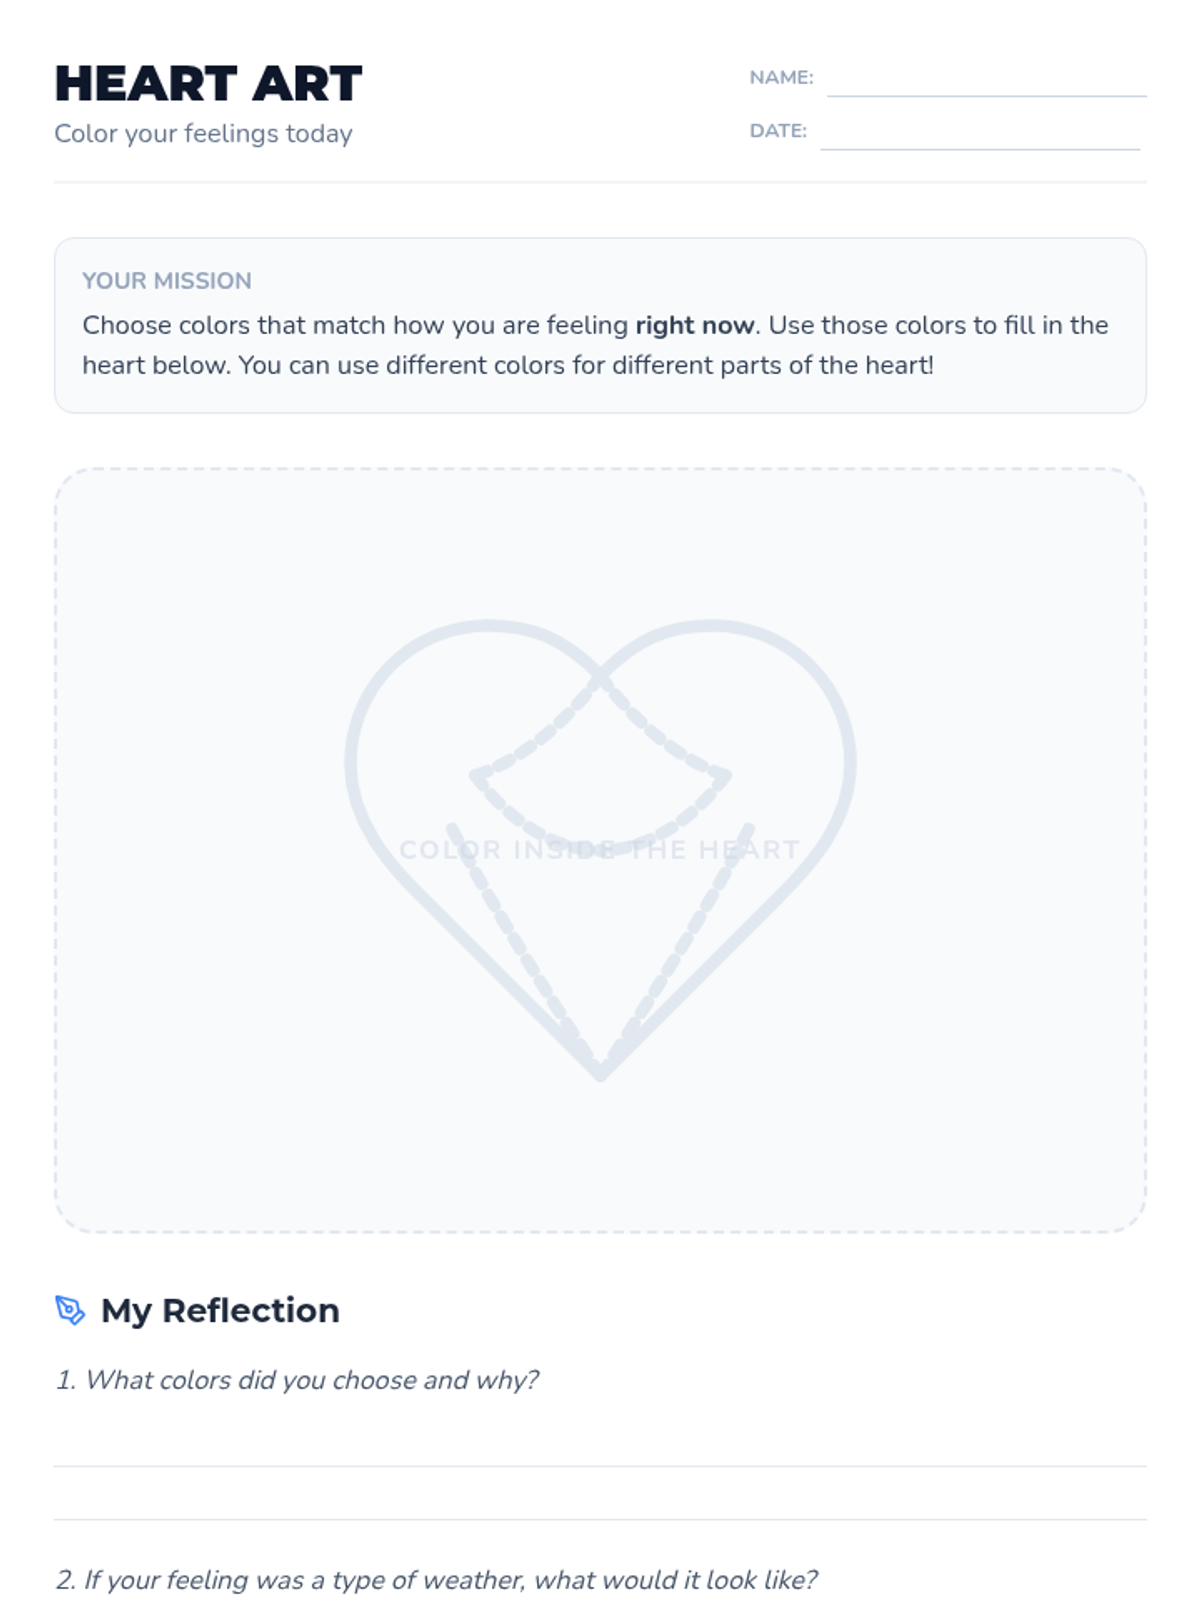This screenshot has width=1200, height=1600.
Task: Click the 'Color your feelings today' subtitle
Action: 203,134
